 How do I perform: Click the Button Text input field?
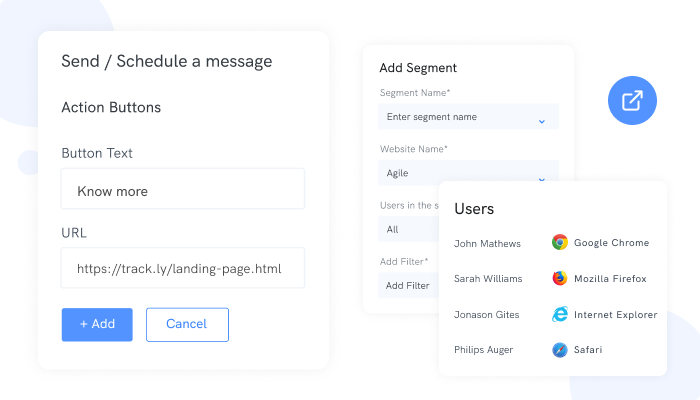tap(181, 190)
